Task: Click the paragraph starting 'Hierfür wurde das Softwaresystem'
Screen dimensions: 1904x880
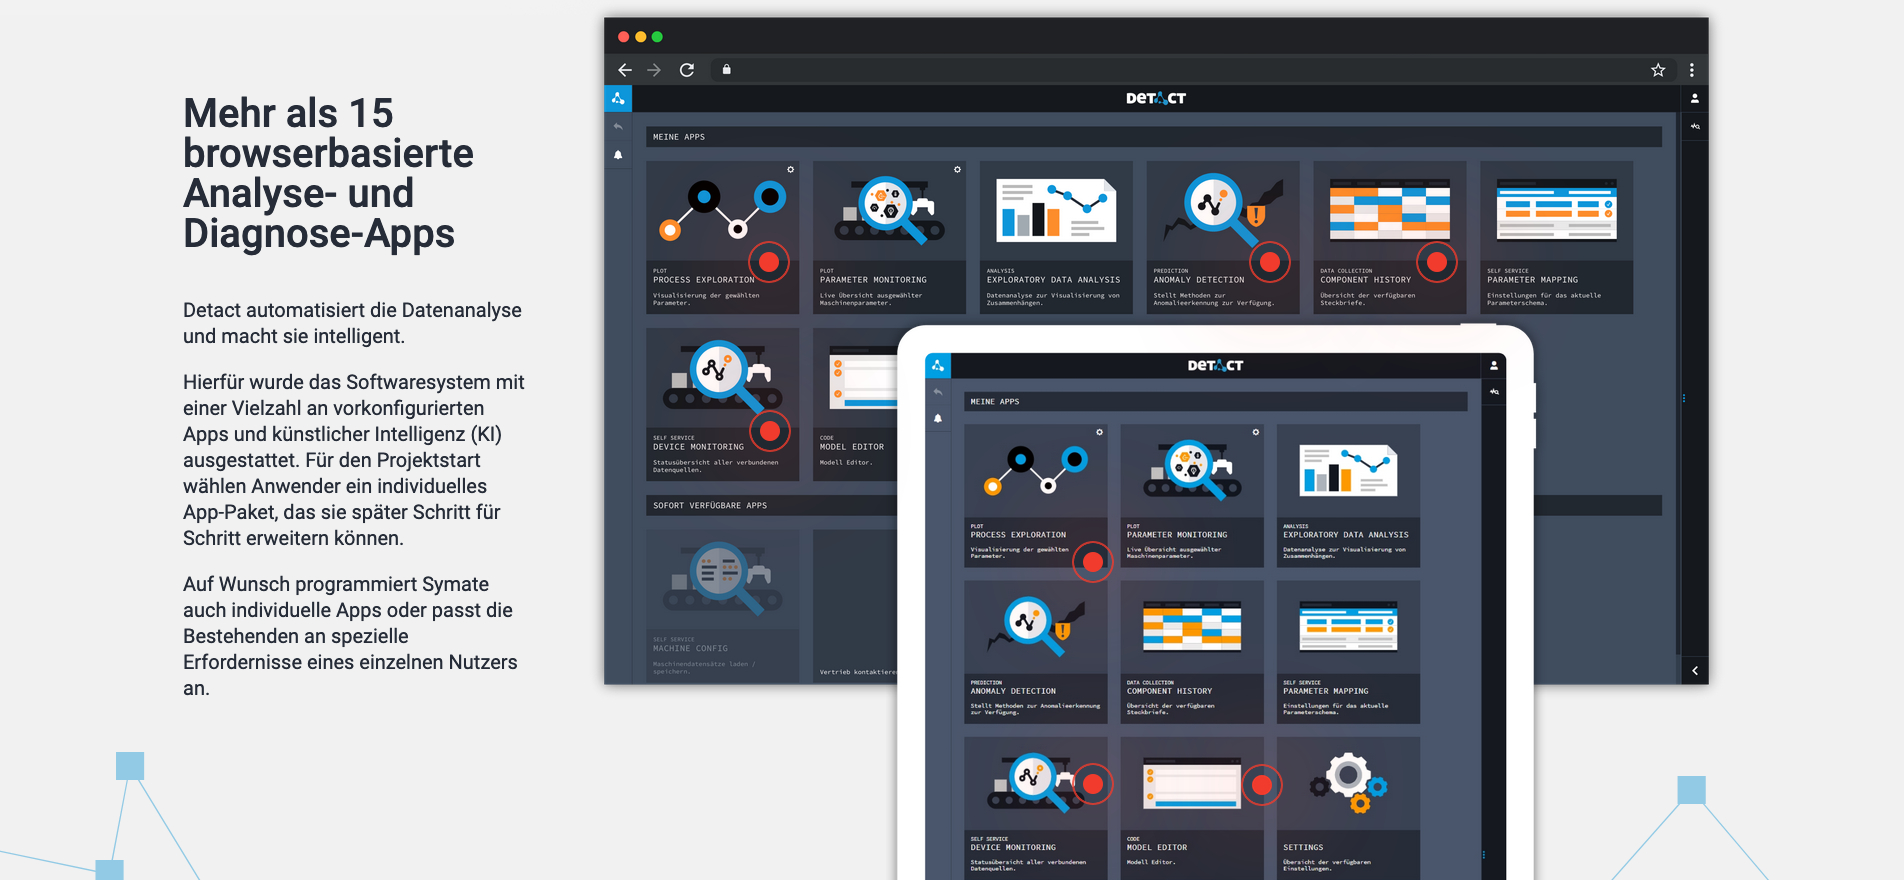Action: [354, 460]
